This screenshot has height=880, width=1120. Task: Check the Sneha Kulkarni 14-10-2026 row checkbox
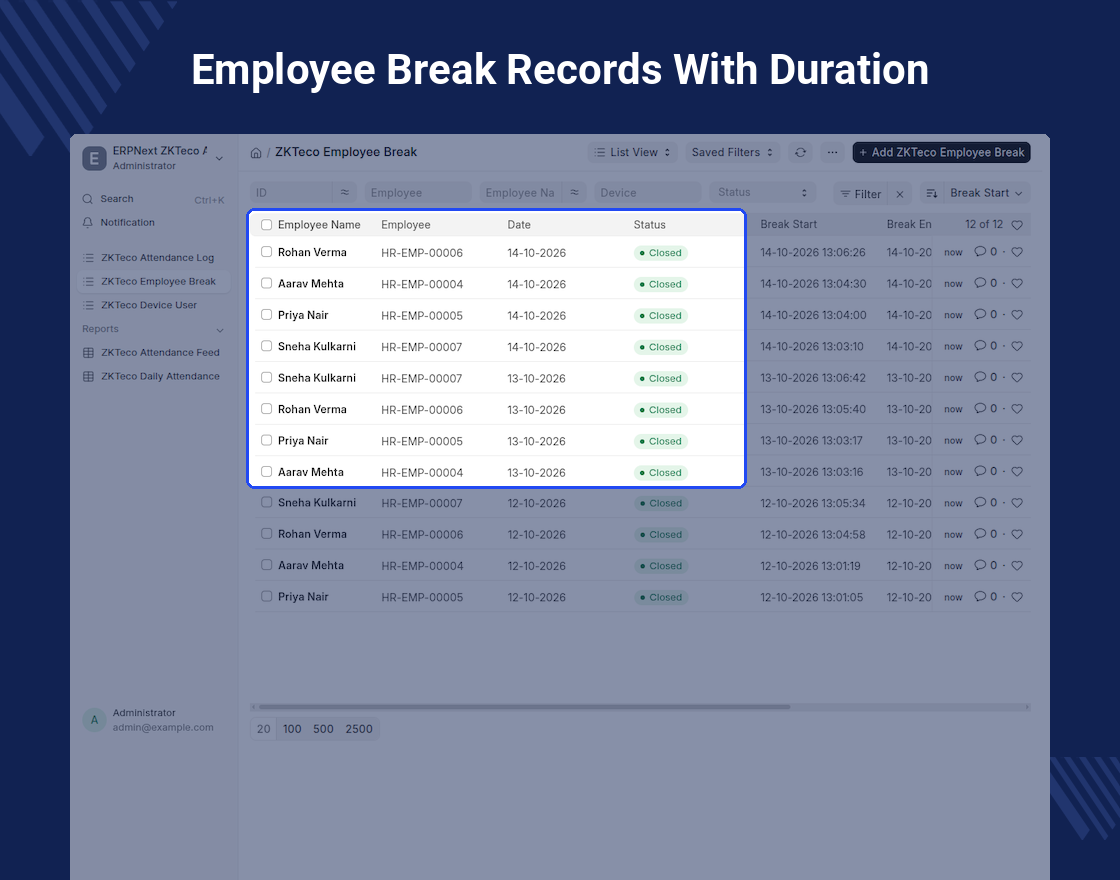(x=266, y=346)
